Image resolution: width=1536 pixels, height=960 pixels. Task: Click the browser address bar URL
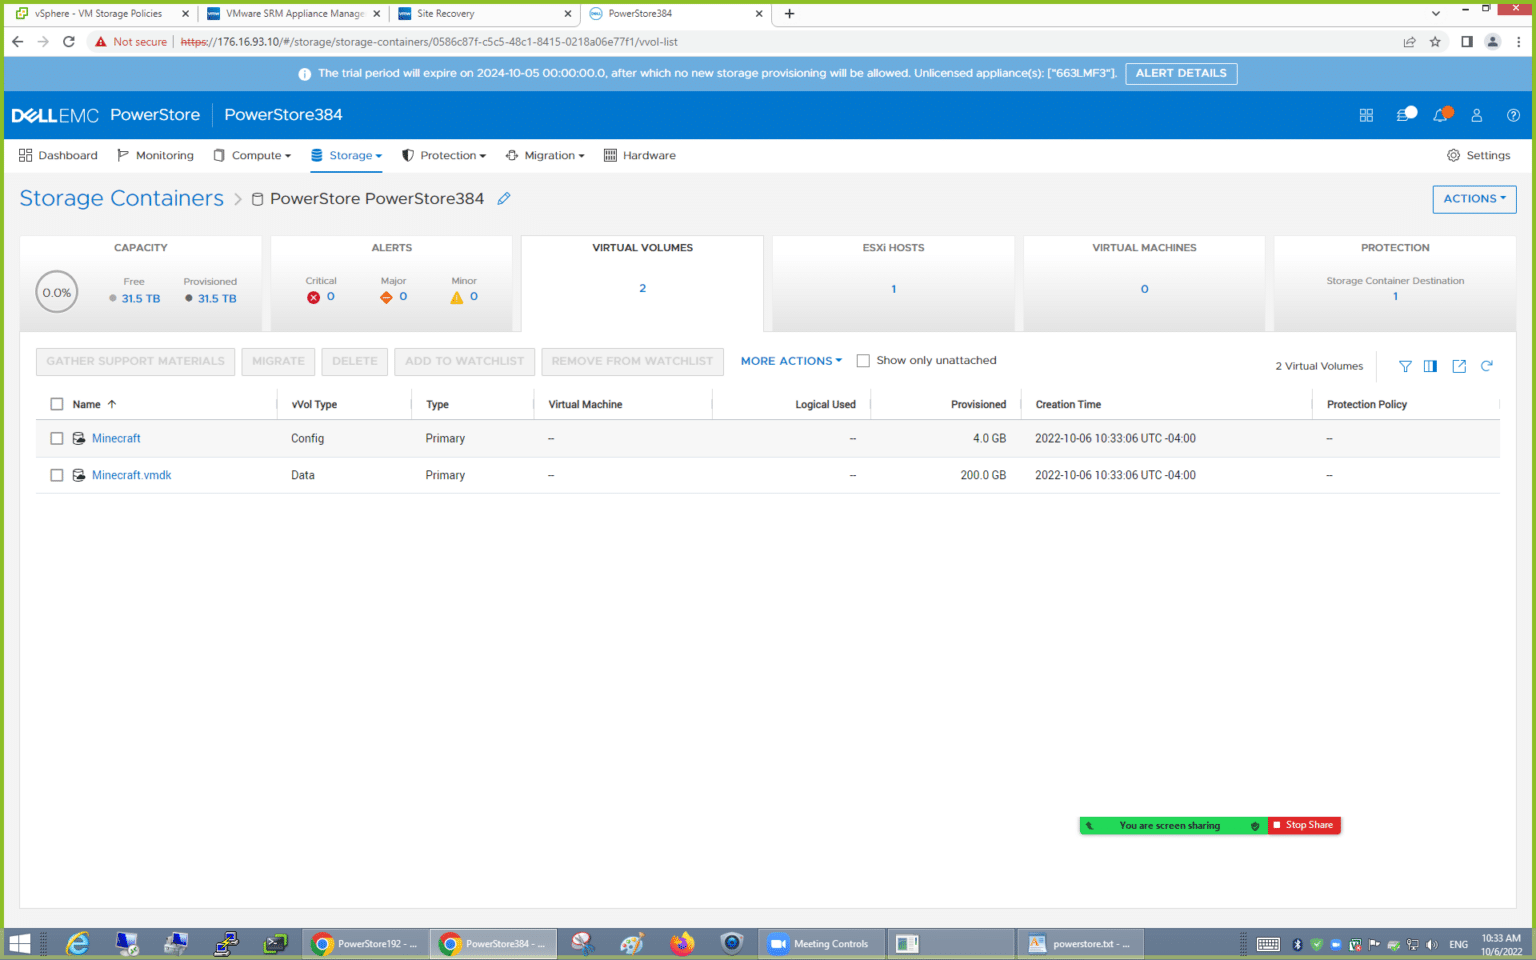click(430, 42)
